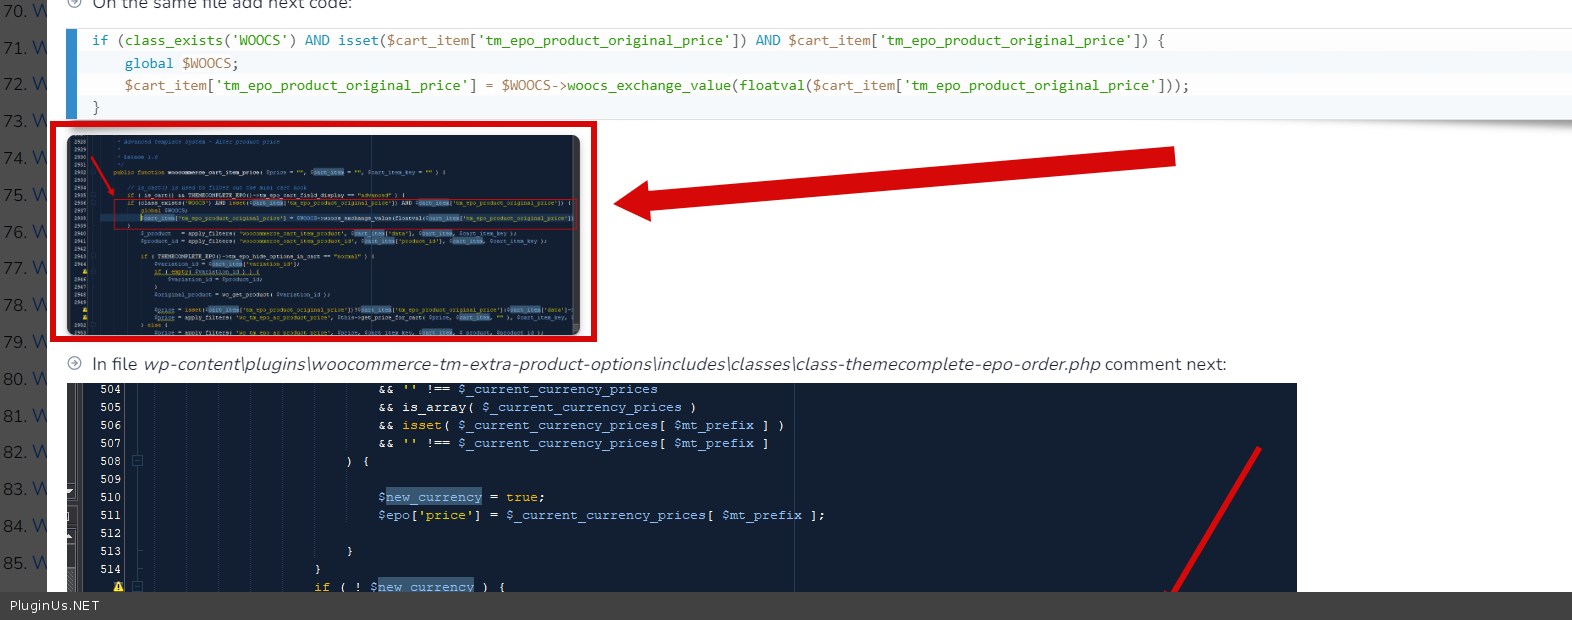Click the class-themecomplete-epo-order.php file path text
1572x620 pixels.
tap(621, 364)
